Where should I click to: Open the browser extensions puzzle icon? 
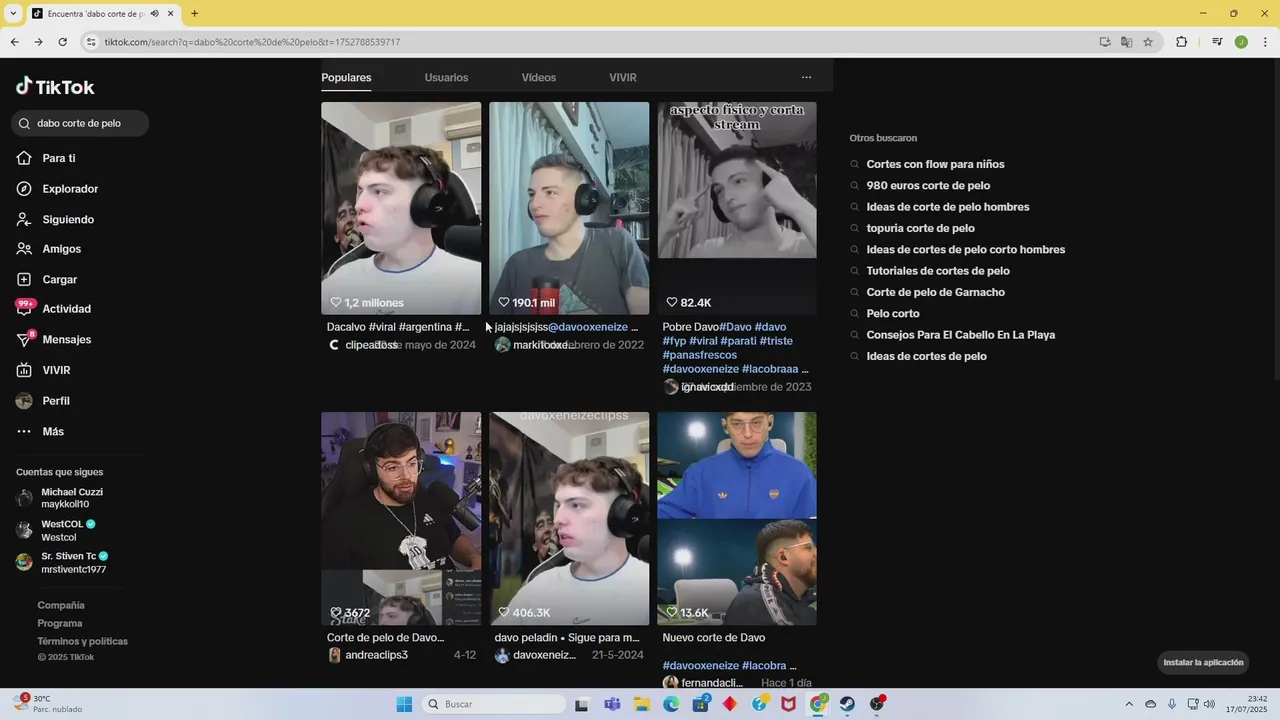click(1181, 42)
